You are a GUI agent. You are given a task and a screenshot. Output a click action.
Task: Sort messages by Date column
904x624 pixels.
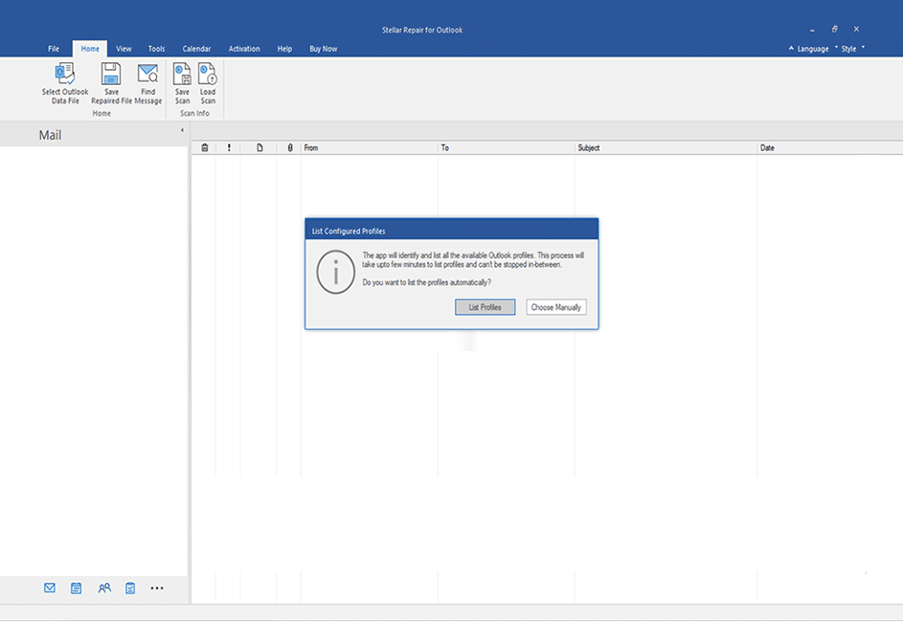[x=830, y=148]
